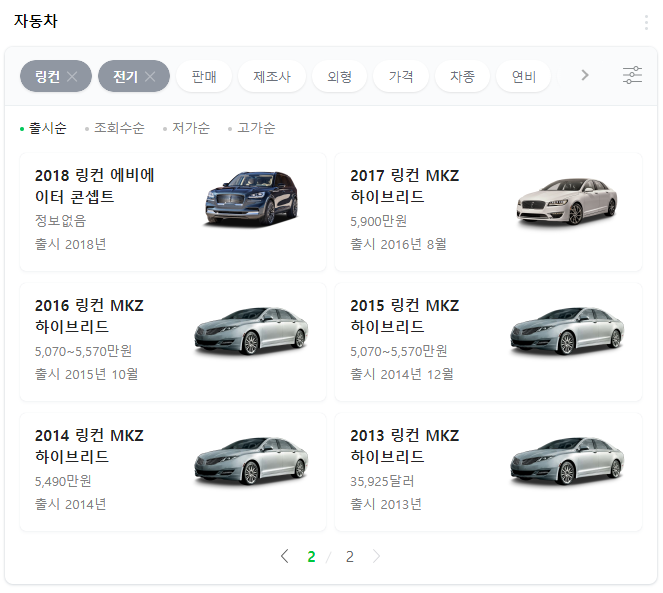Open the 제조사 filter
Image resolution: width=663 pixels, height=593 pixels.
(272, 77)
